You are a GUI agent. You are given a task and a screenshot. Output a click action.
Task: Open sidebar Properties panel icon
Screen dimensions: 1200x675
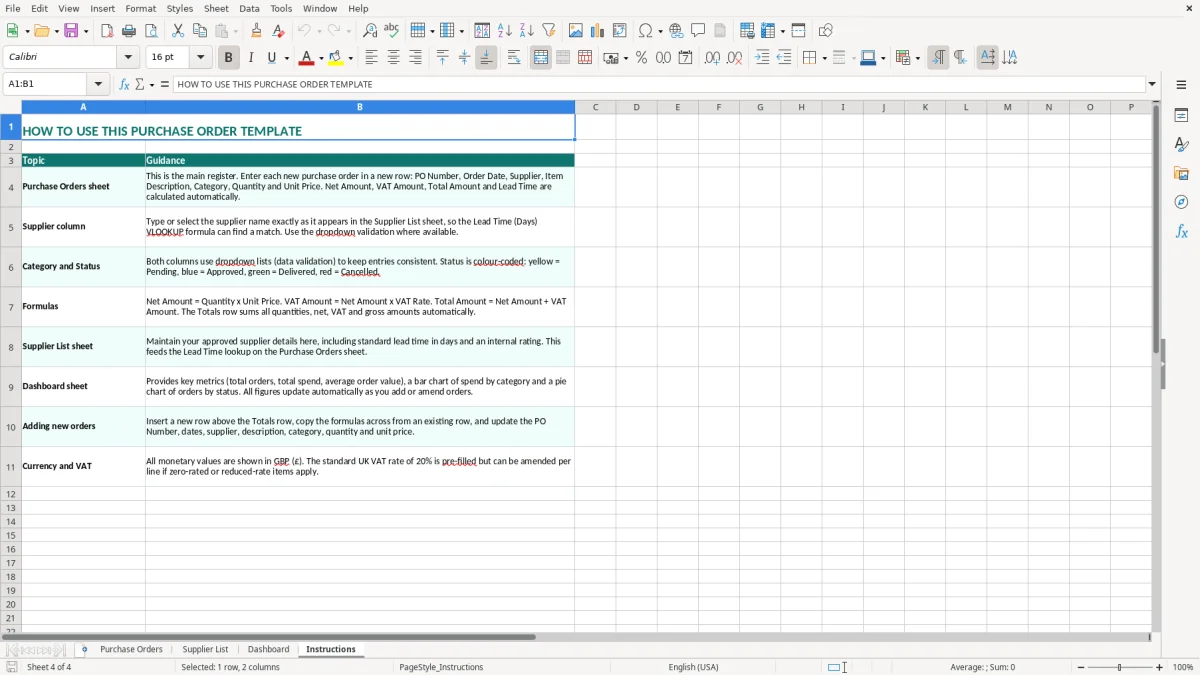1181,116
